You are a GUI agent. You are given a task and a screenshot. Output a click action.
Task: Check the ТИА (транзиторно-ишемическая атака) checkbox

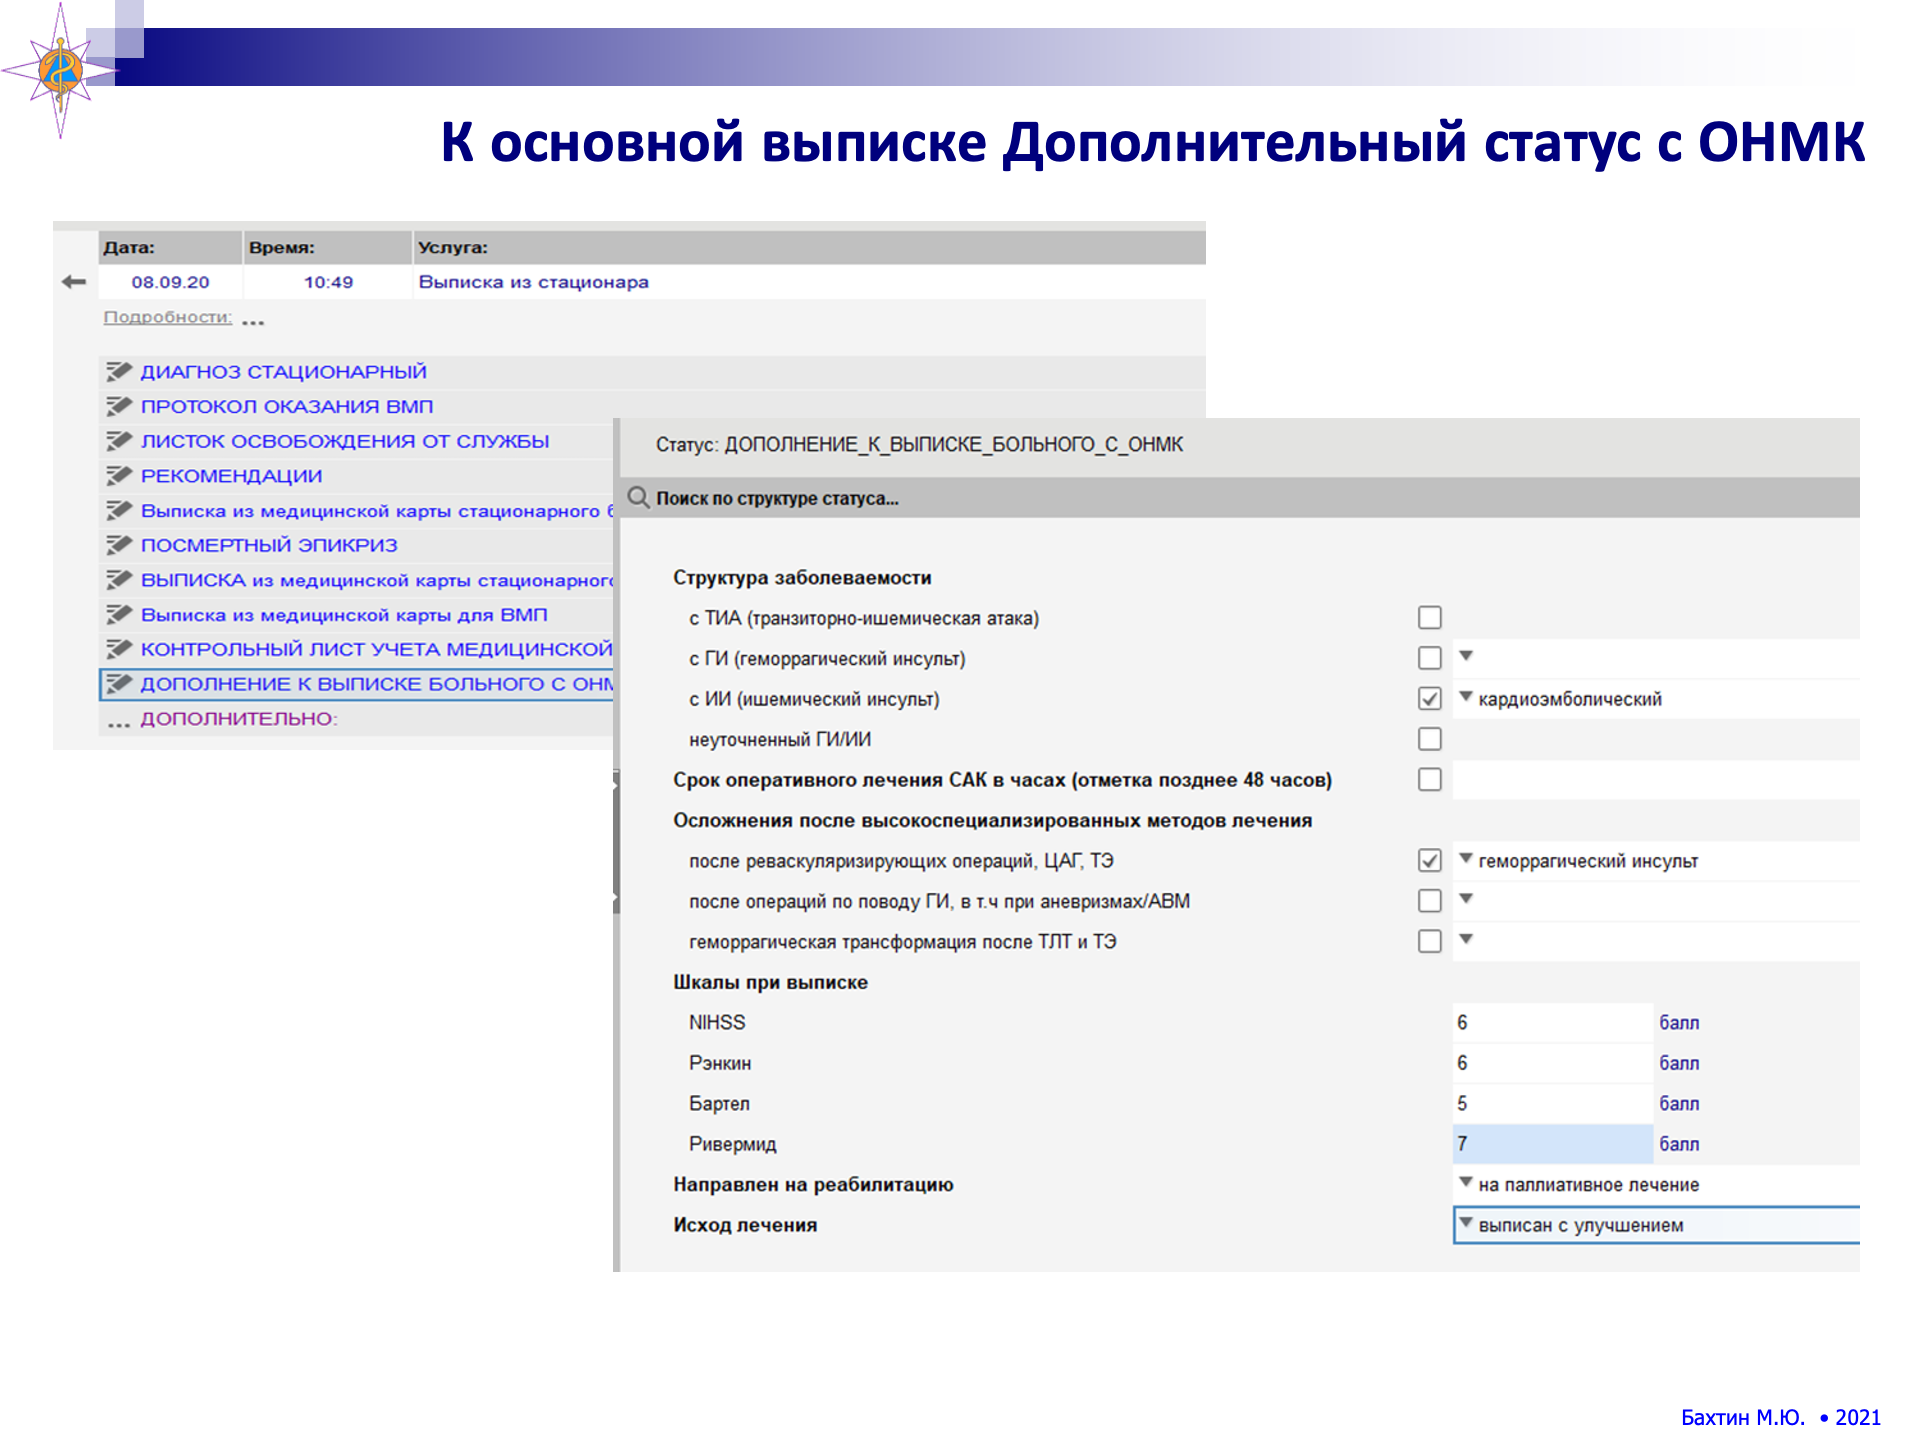pyautogui.click(x=1430, y=618)
